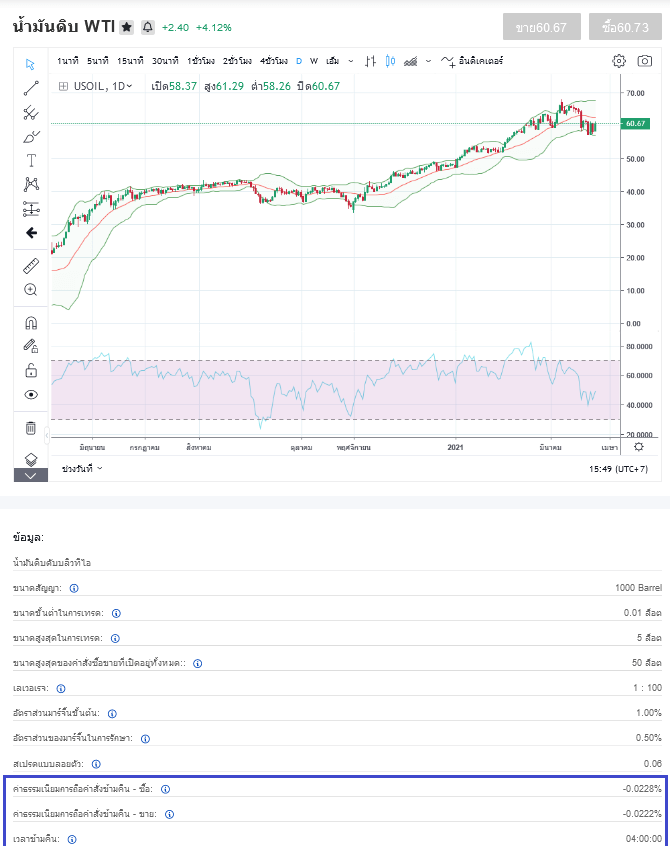
Task: Click the sell button at 60.67
Action: (x=541, y=27)
